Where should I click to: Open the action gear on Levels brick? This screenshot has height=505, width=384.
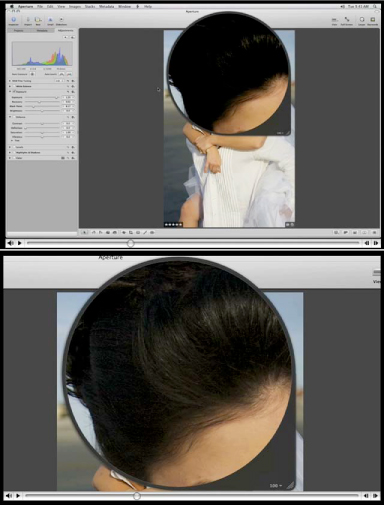pyautogui.click(x=73, y=147)
